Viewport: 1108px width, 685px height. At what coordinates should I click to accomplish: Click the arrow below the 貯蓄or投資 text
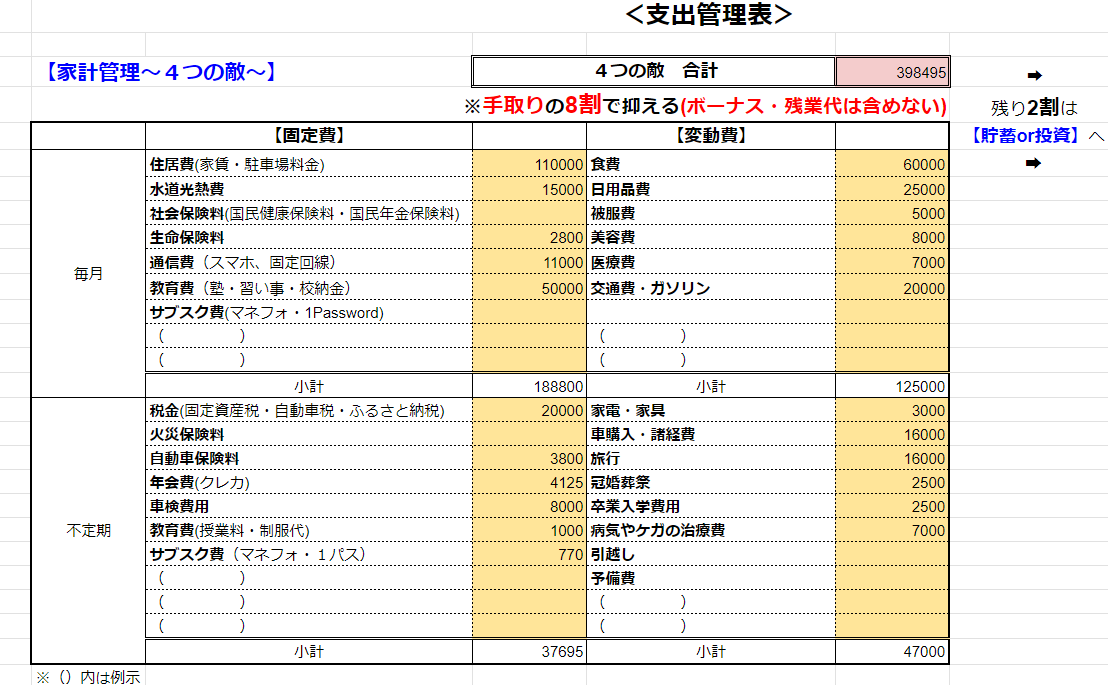[x=1034, y=163]
